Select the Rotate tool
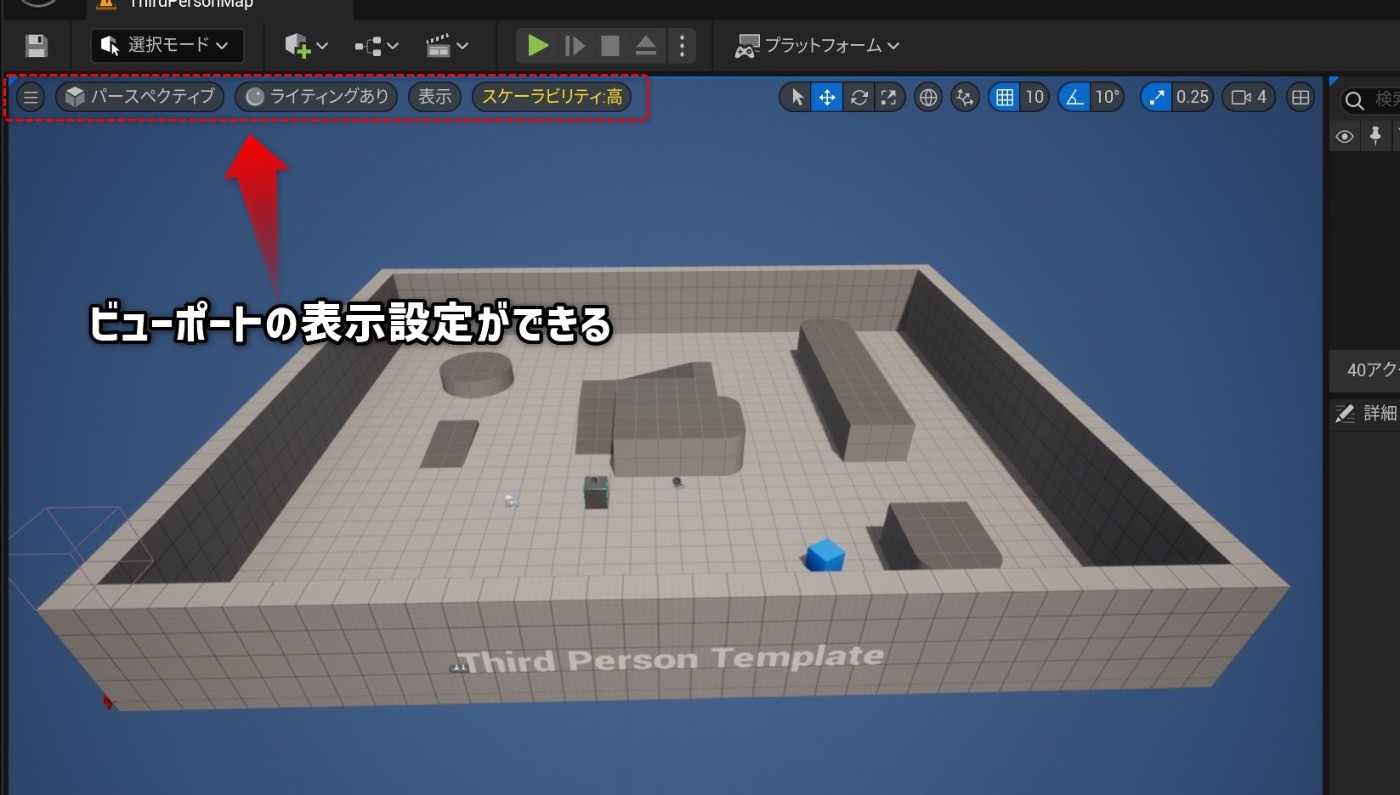1400x795 pixels. 858,97
